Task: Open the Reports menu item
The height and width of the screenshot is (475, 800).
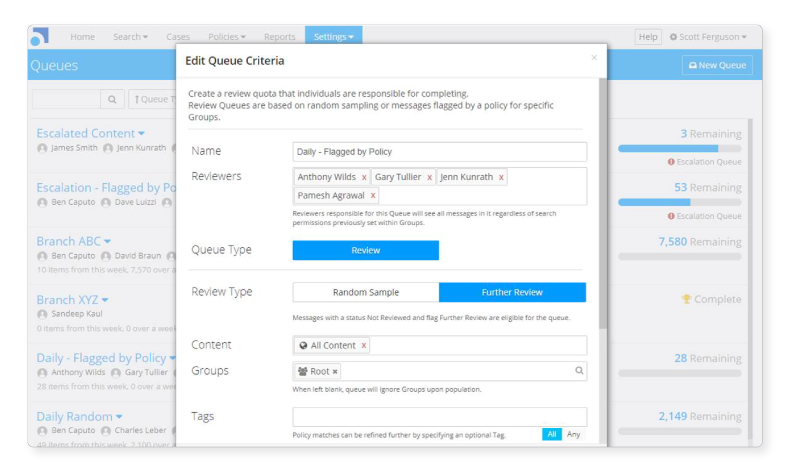Action: click(280, 37)
